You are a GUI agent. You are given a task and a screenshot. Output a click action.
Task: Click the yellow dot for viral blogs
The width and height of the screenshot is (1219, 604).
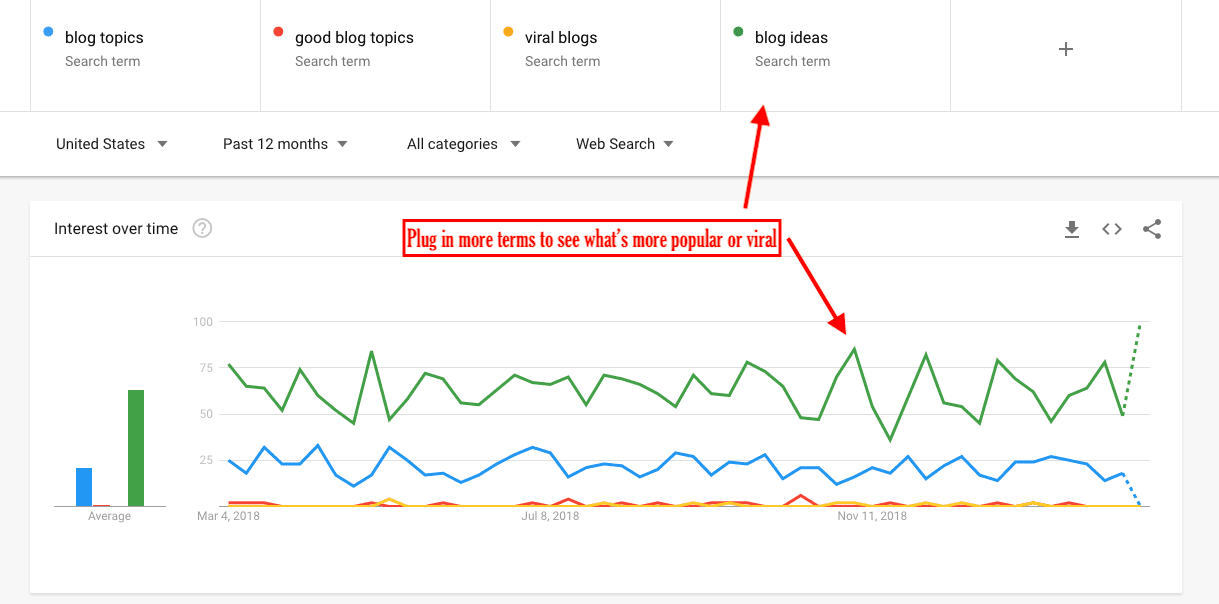point(508,32)
